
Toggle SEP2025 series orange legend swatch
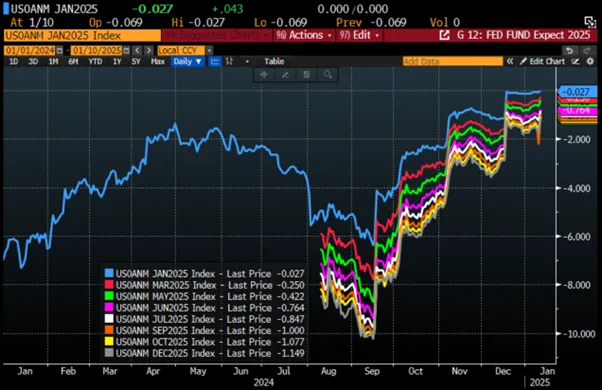click(109, 330)
